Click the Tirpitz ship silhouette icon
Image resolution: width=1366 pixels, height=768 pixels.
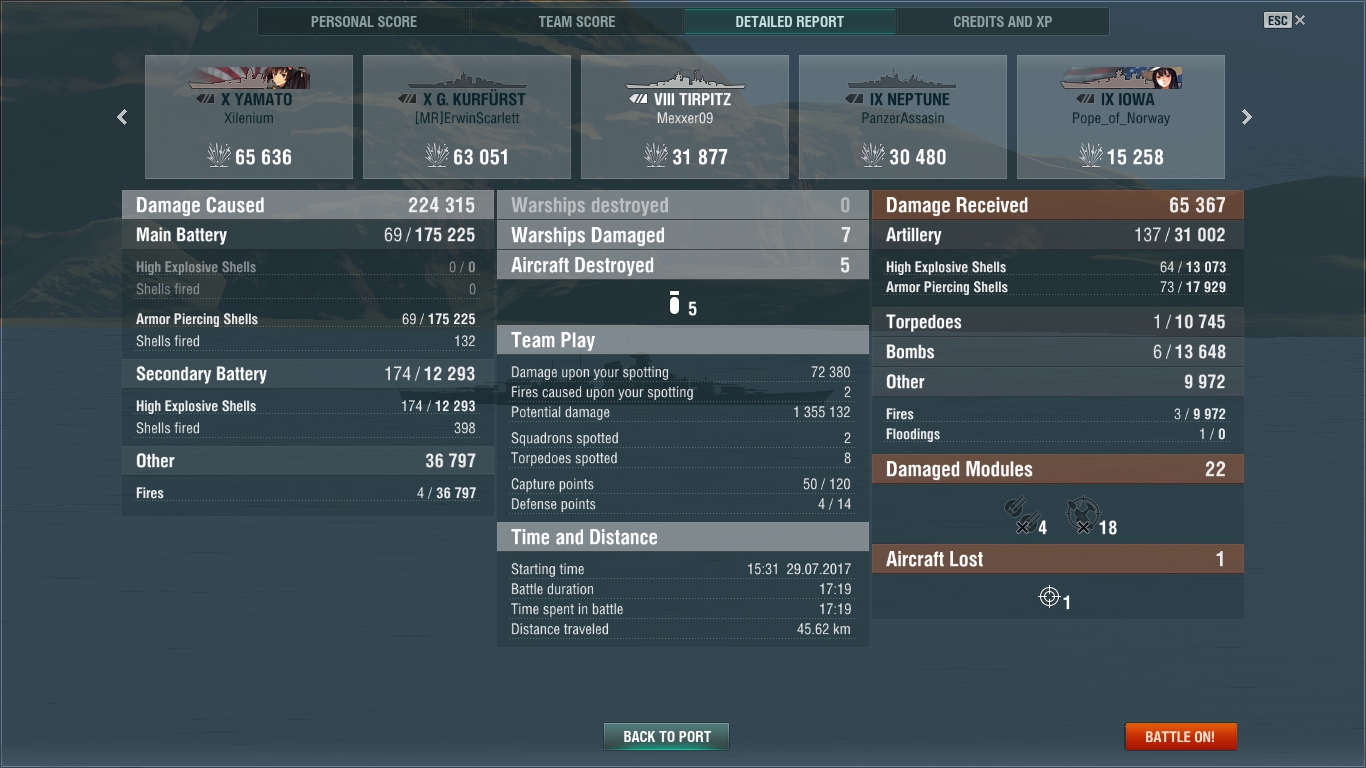tap(684, 79)
